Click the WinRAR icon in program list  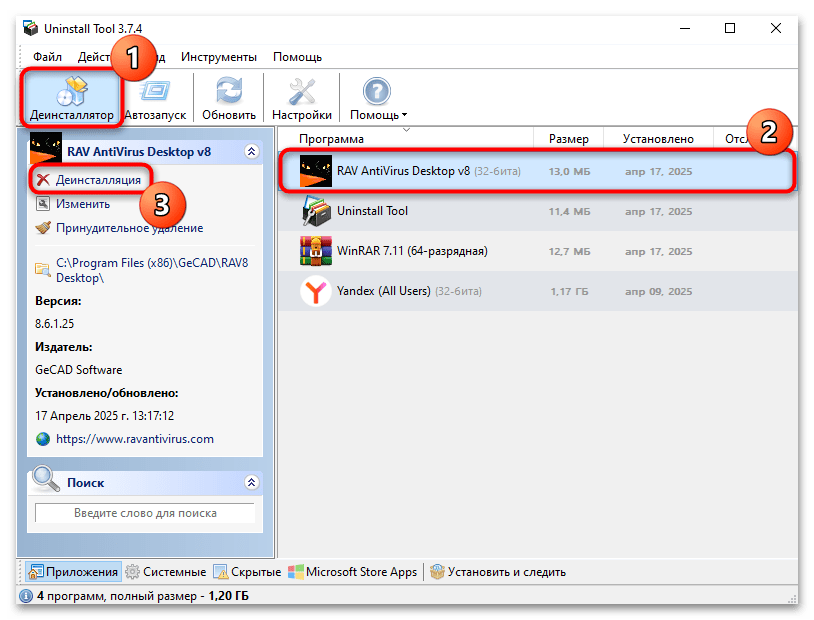point(316,251)
